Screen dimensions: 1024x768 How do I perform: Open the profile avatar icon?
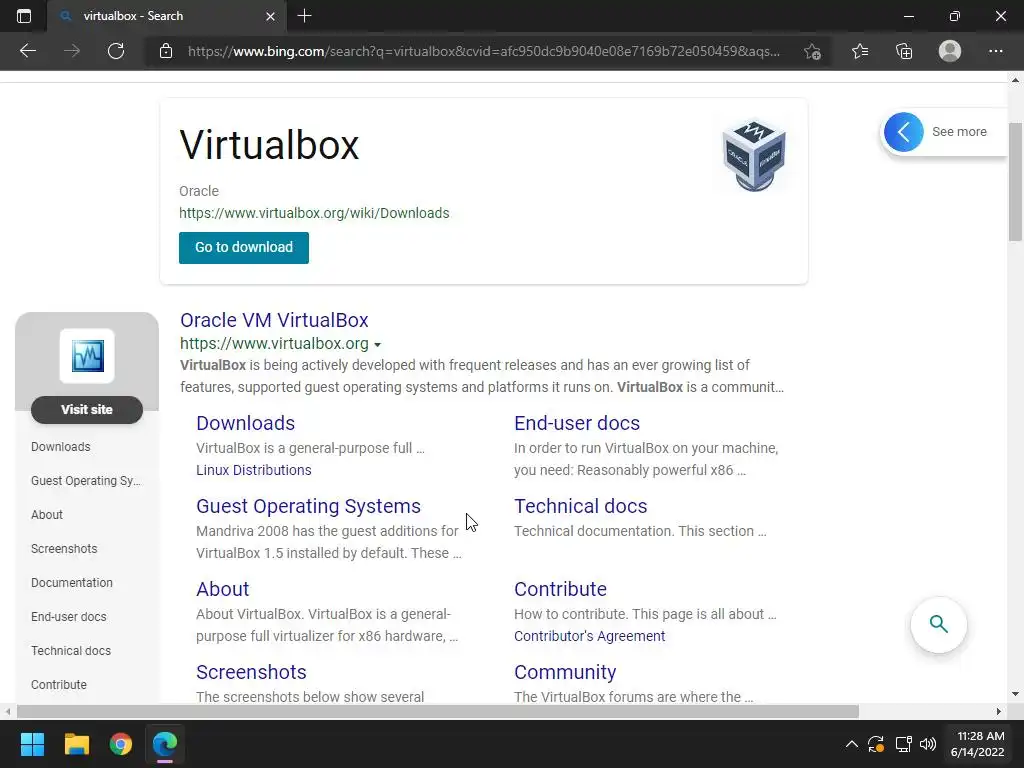coord(950,51)
